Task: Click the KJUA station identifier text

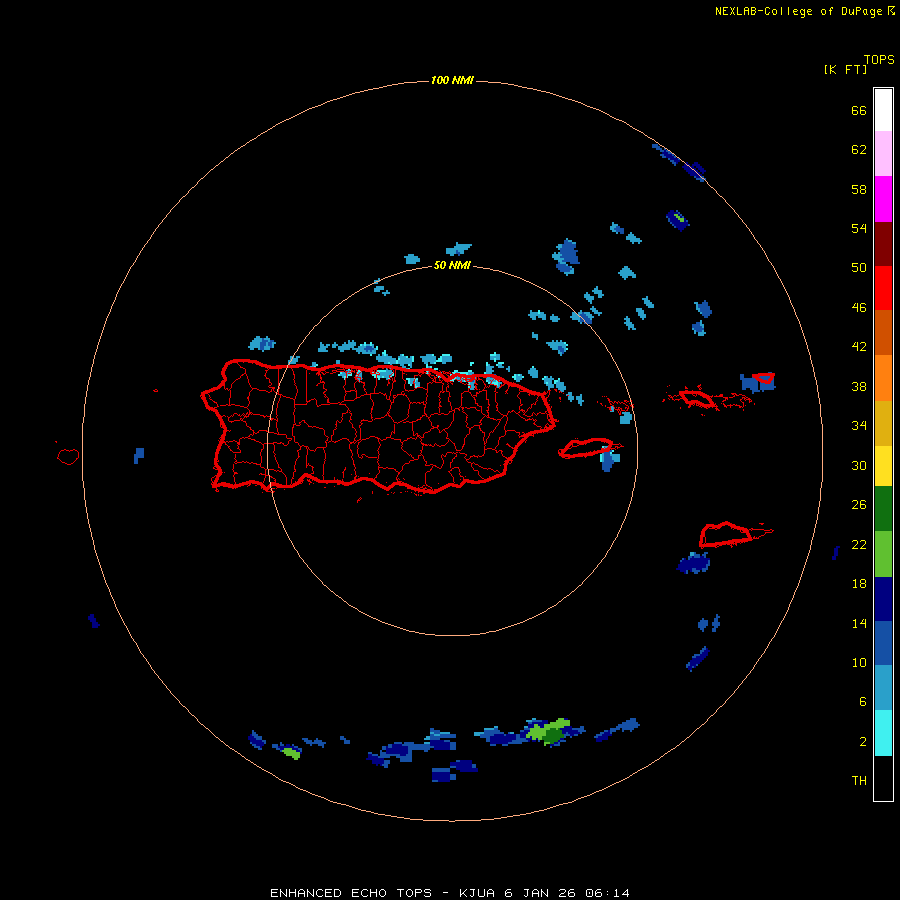Action: [x=476, y=893]
